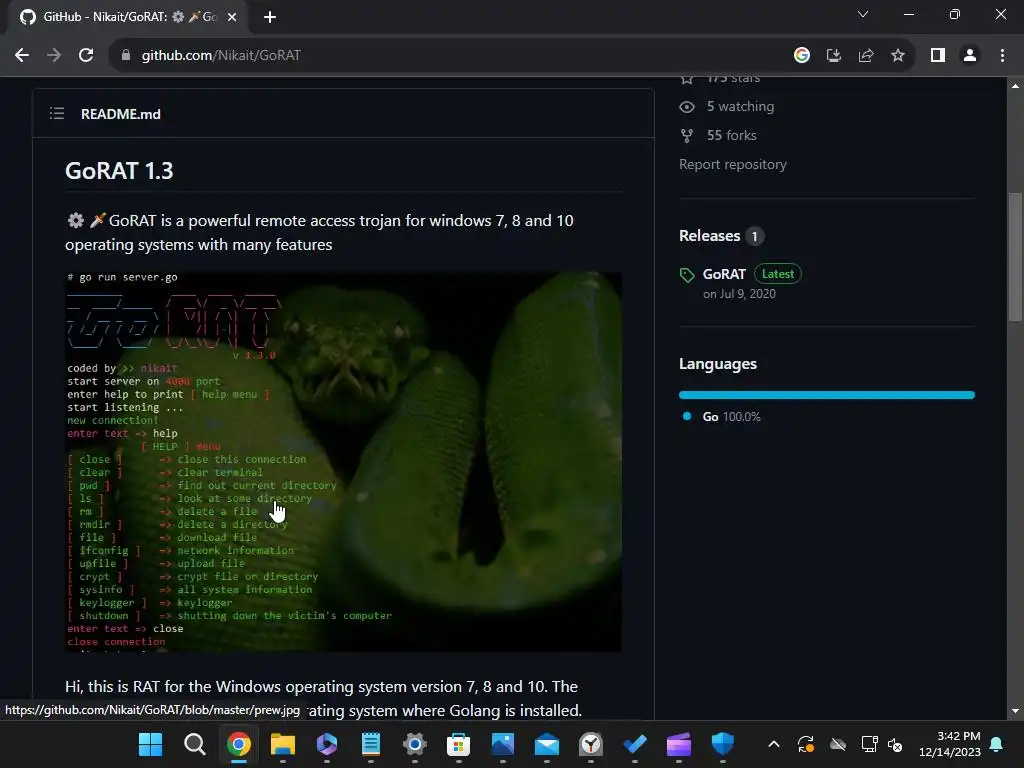This screenshot has width=1024, height=768.
Task: View site security lock information
Action: pos(126,56)
